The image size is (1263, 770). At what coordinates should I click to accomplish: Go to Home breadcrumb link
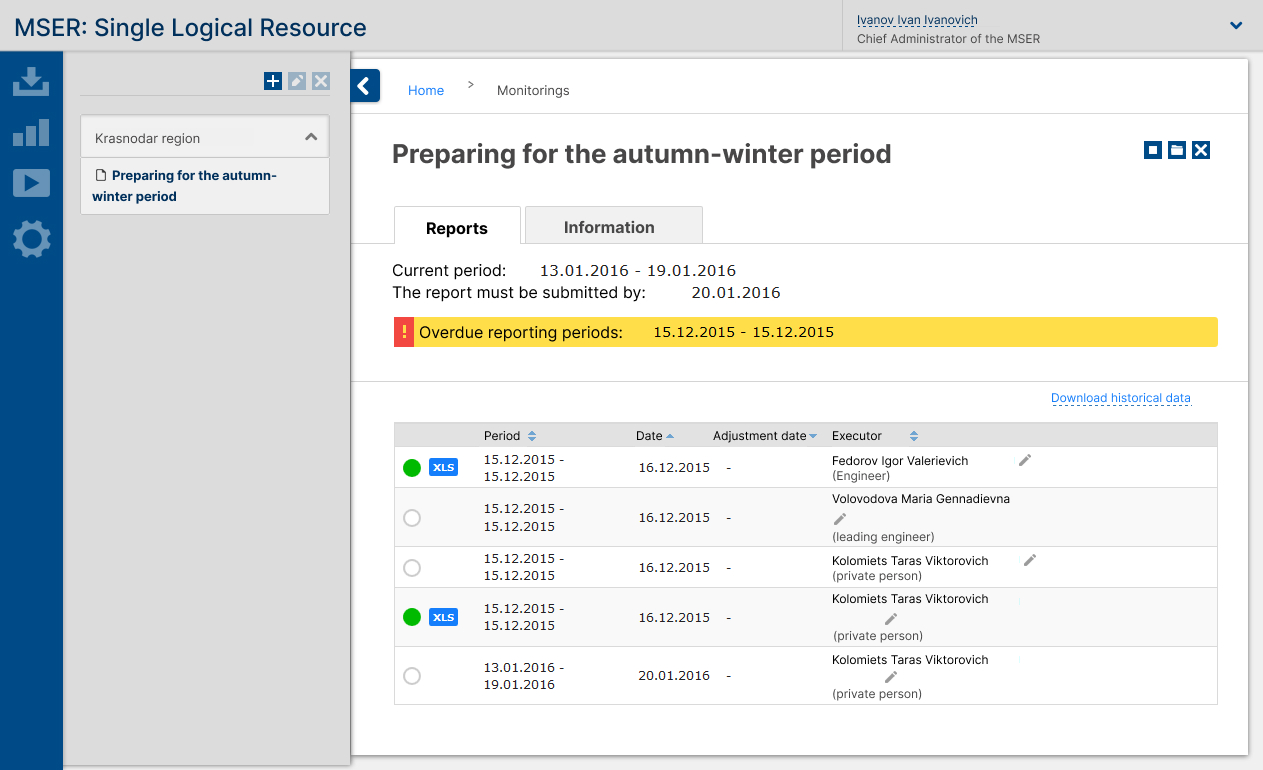tap(425, 90)
